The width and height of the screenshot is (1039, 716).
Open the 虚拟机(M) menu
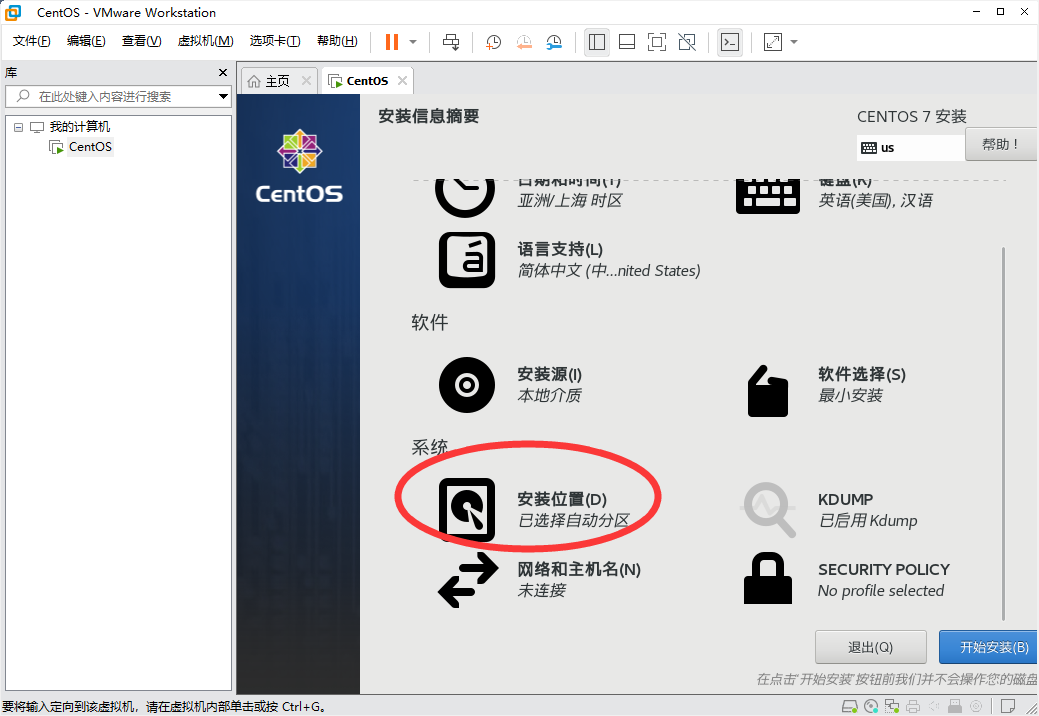click(x=205, y=41)
